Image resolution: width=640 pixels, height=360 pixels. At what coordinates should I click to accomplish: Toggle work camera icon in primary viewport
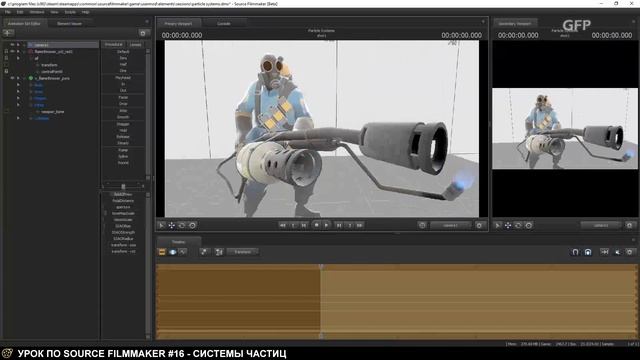422,225
